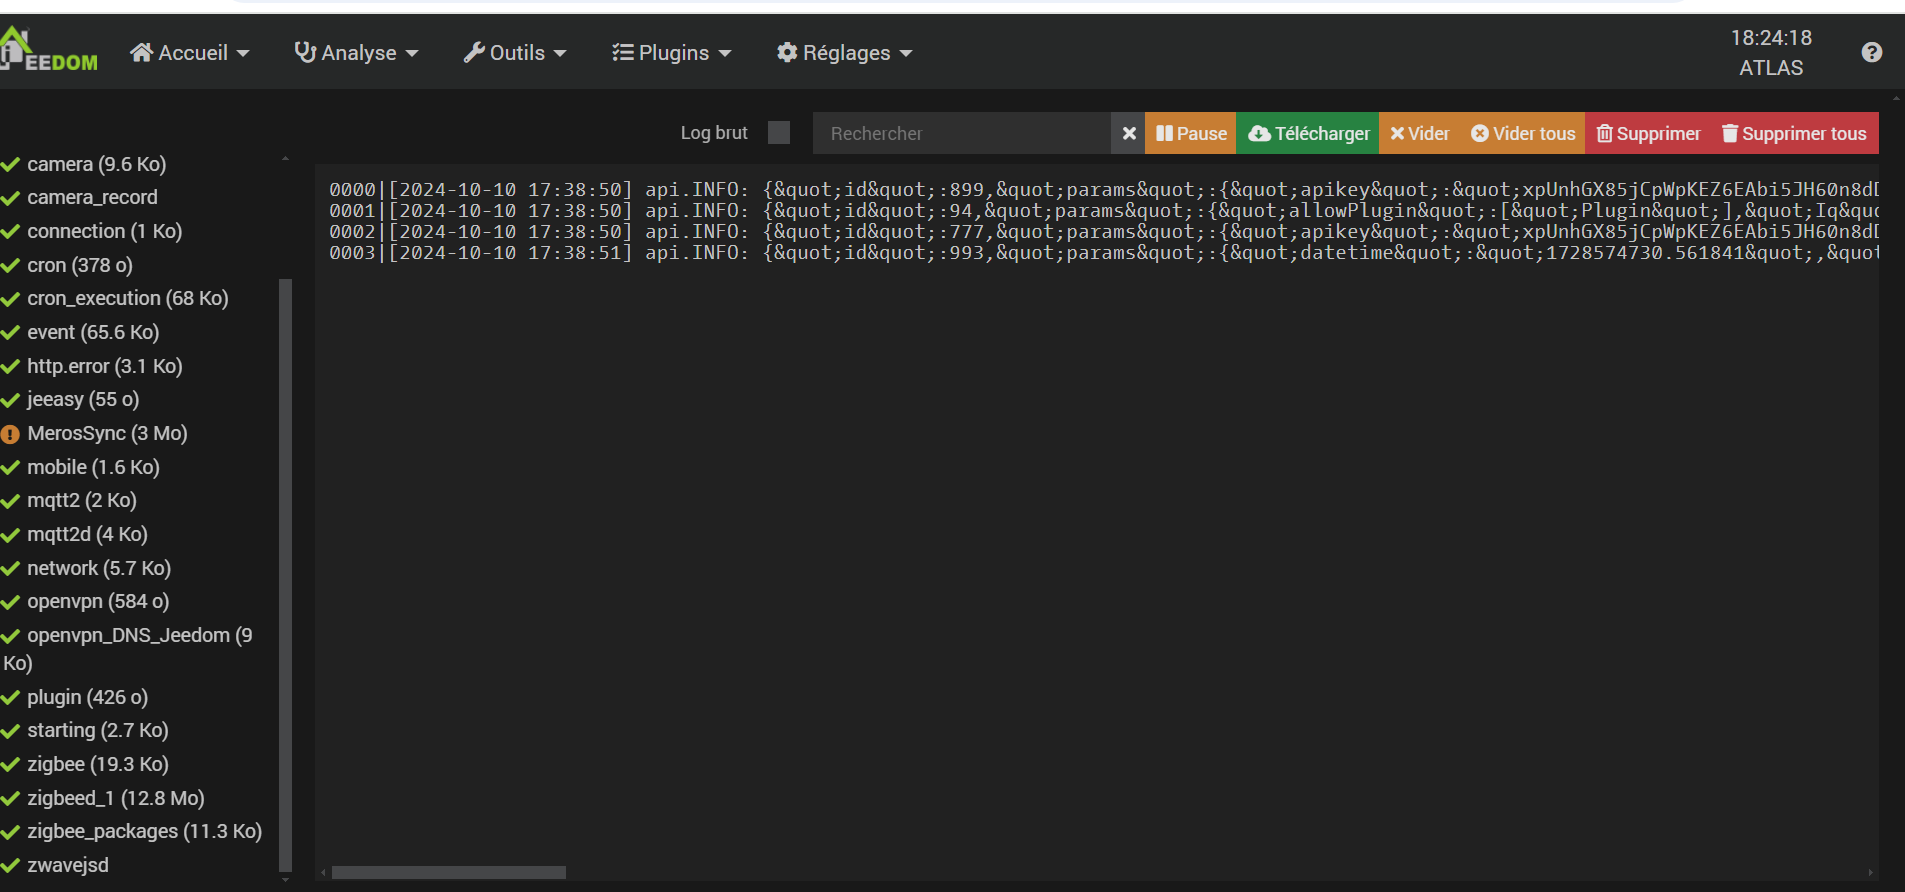Screen dimensions: 1905x892
Task: Click the Supprimer trash button
Action: [x=1648, y=134]
